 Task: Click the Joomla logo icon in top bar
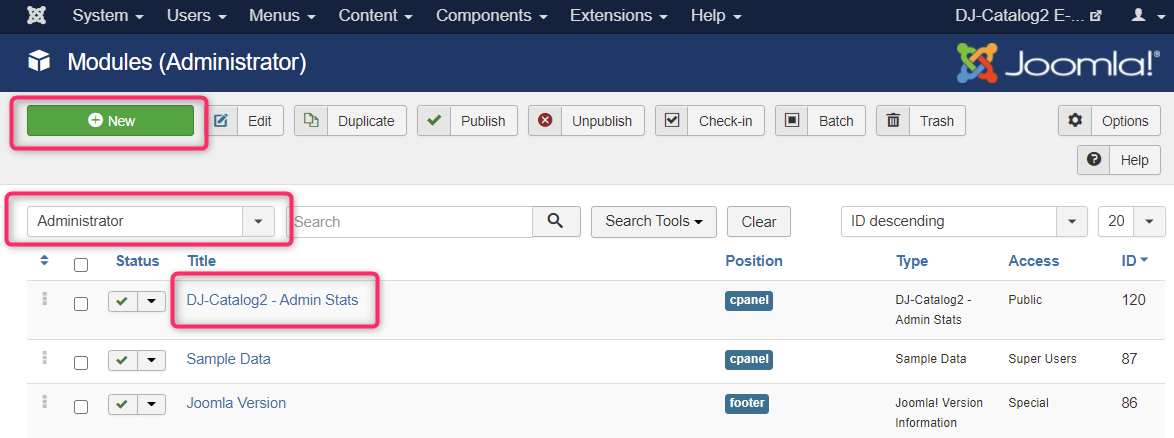coord(36,15)
